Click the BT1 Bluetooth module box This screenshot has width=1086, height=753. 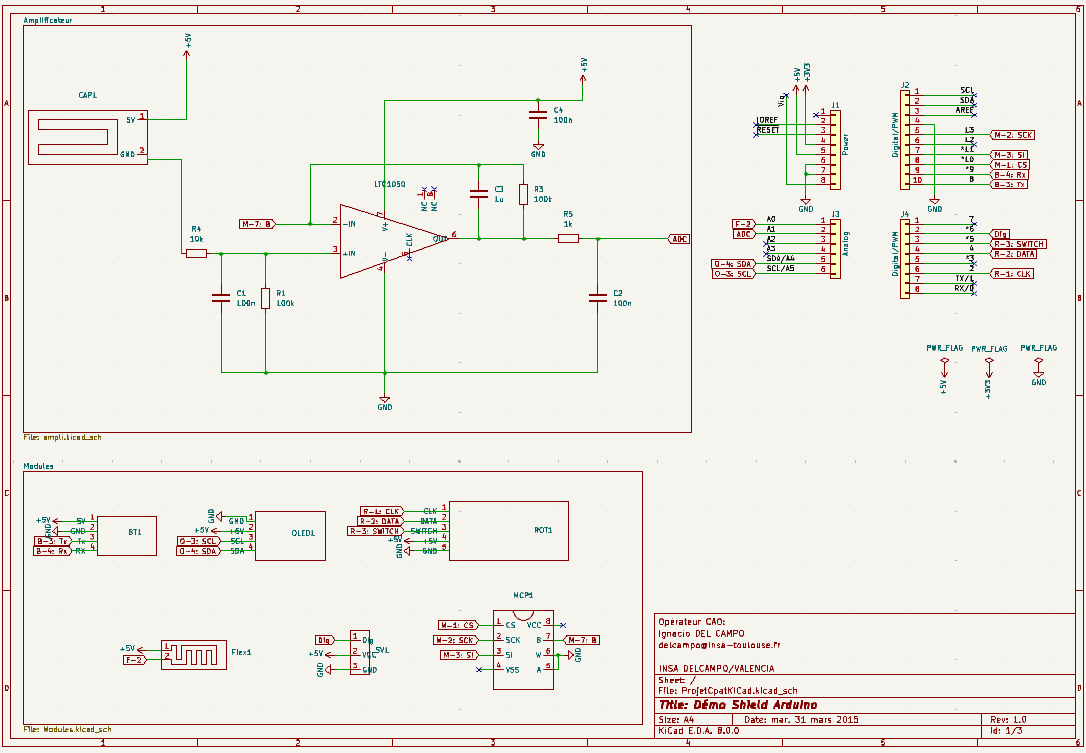pos(127,535)
